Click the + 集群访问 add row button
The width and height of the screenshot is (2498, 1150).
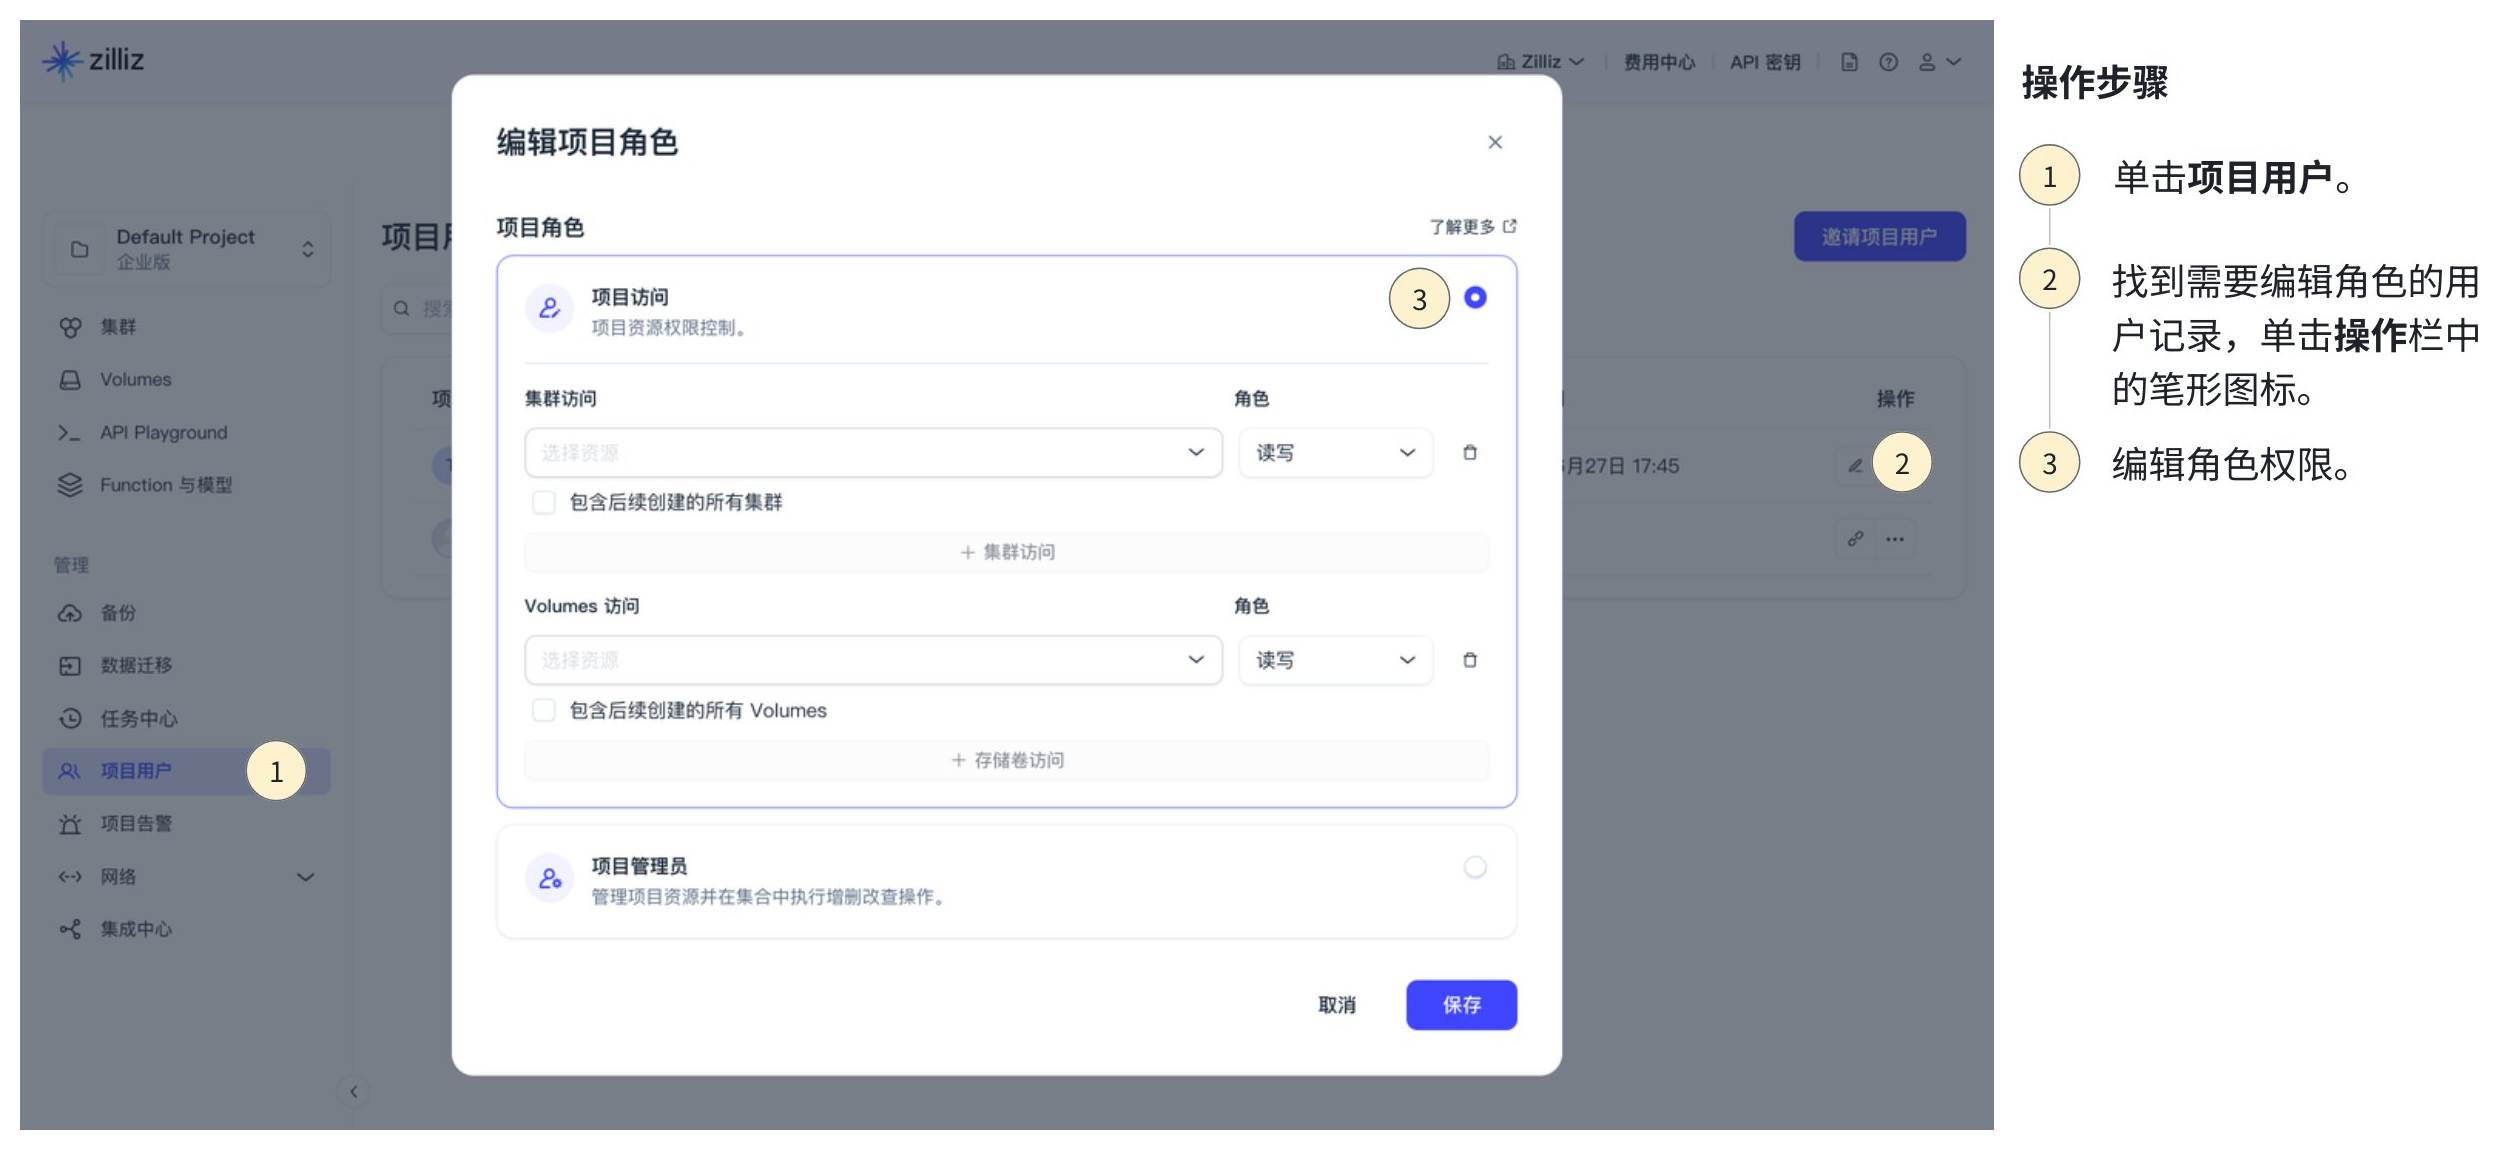coord(1006,552)
